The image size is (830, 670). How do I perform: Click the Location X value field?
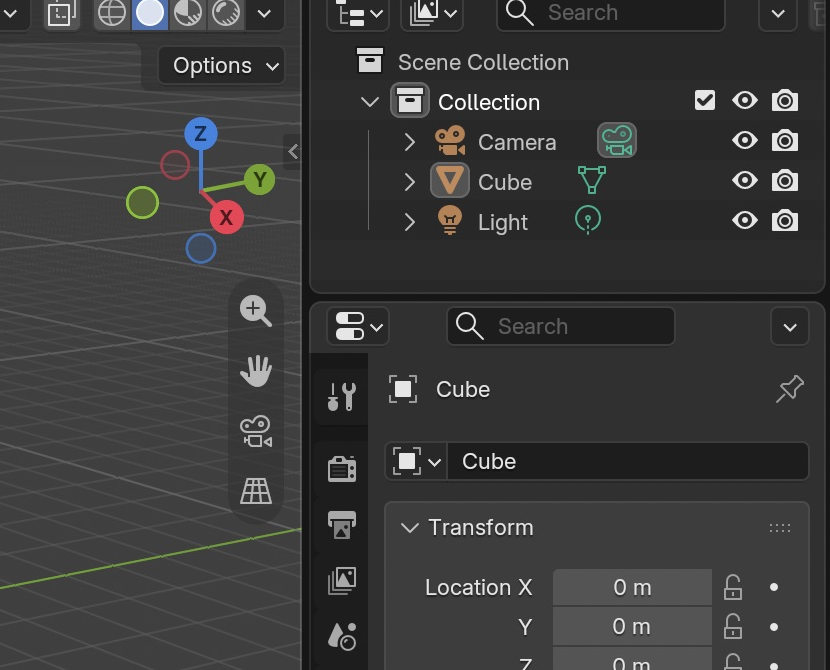click(632, 587)
